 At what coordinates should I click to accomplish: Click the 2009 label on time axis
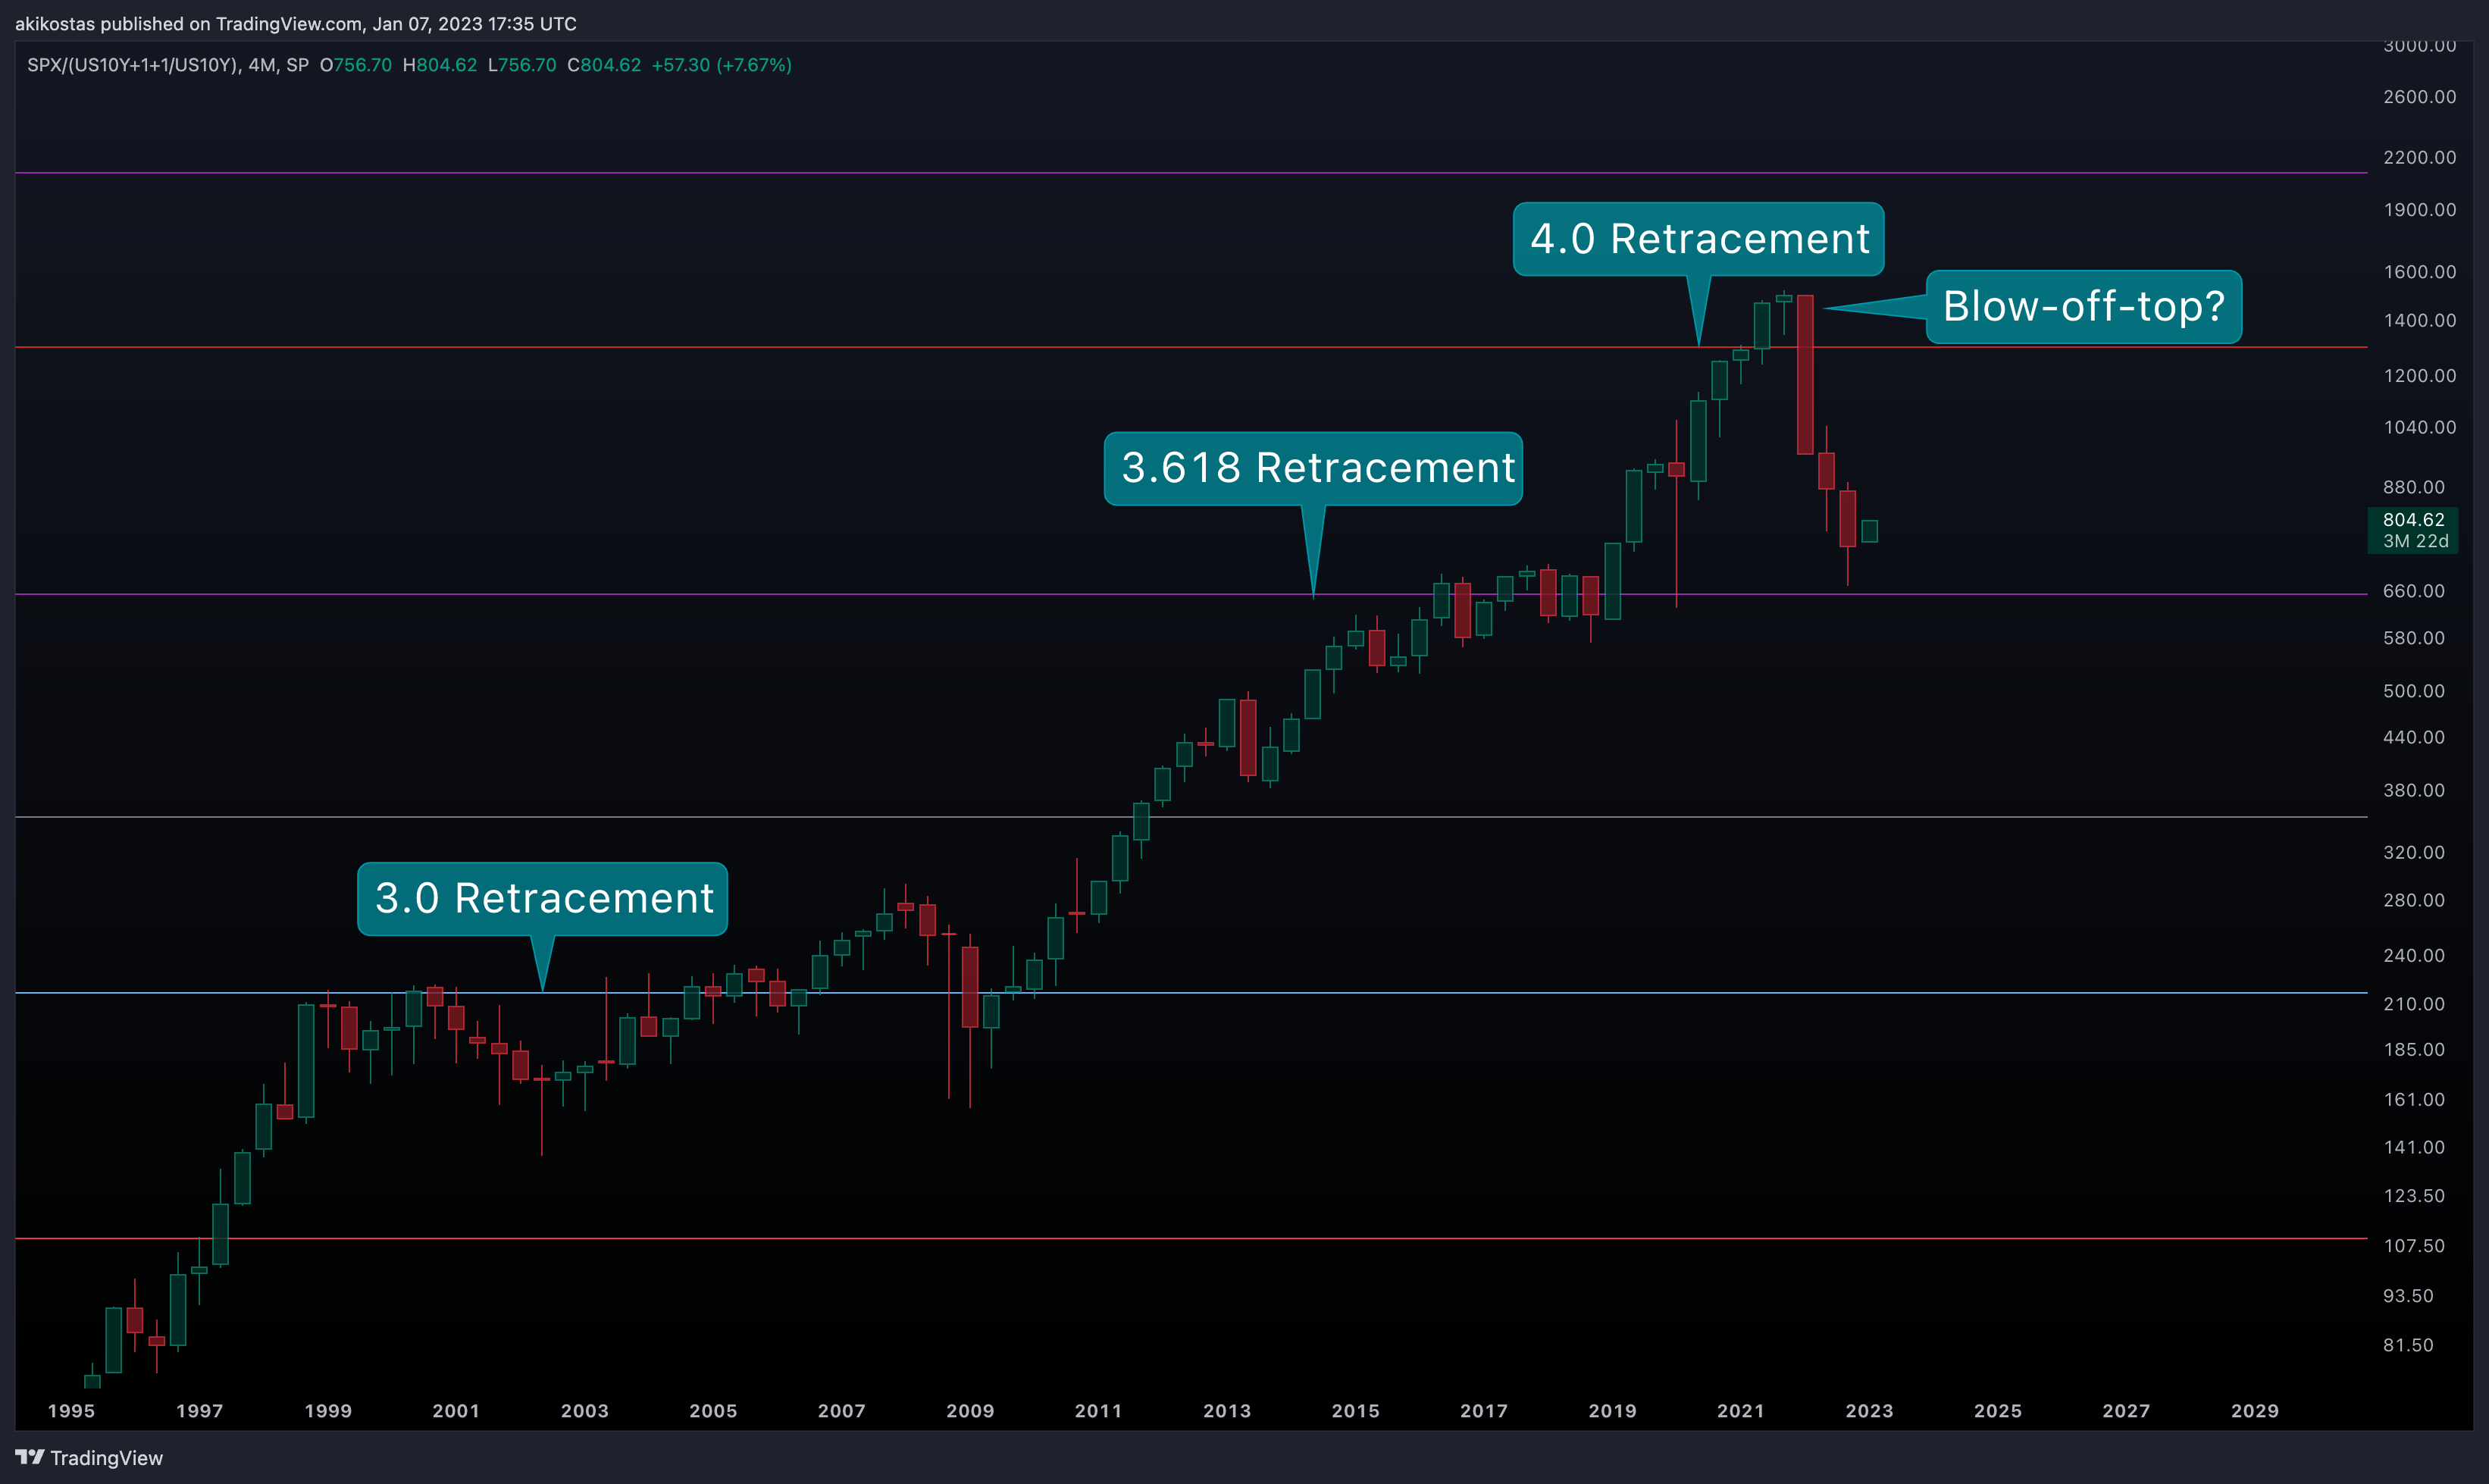pyautogui.click(x=970, y=1411)
